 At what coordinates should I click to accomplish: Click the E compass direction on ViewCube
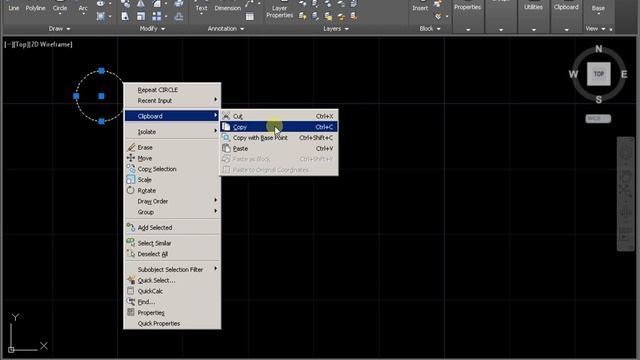click(624, 74)
